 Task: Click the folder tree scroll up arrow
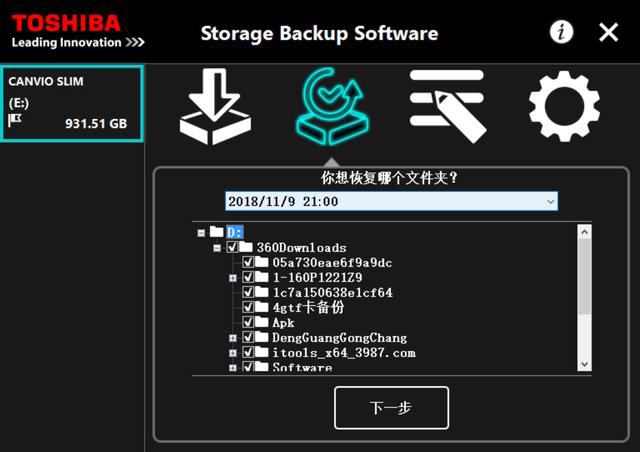584,232
